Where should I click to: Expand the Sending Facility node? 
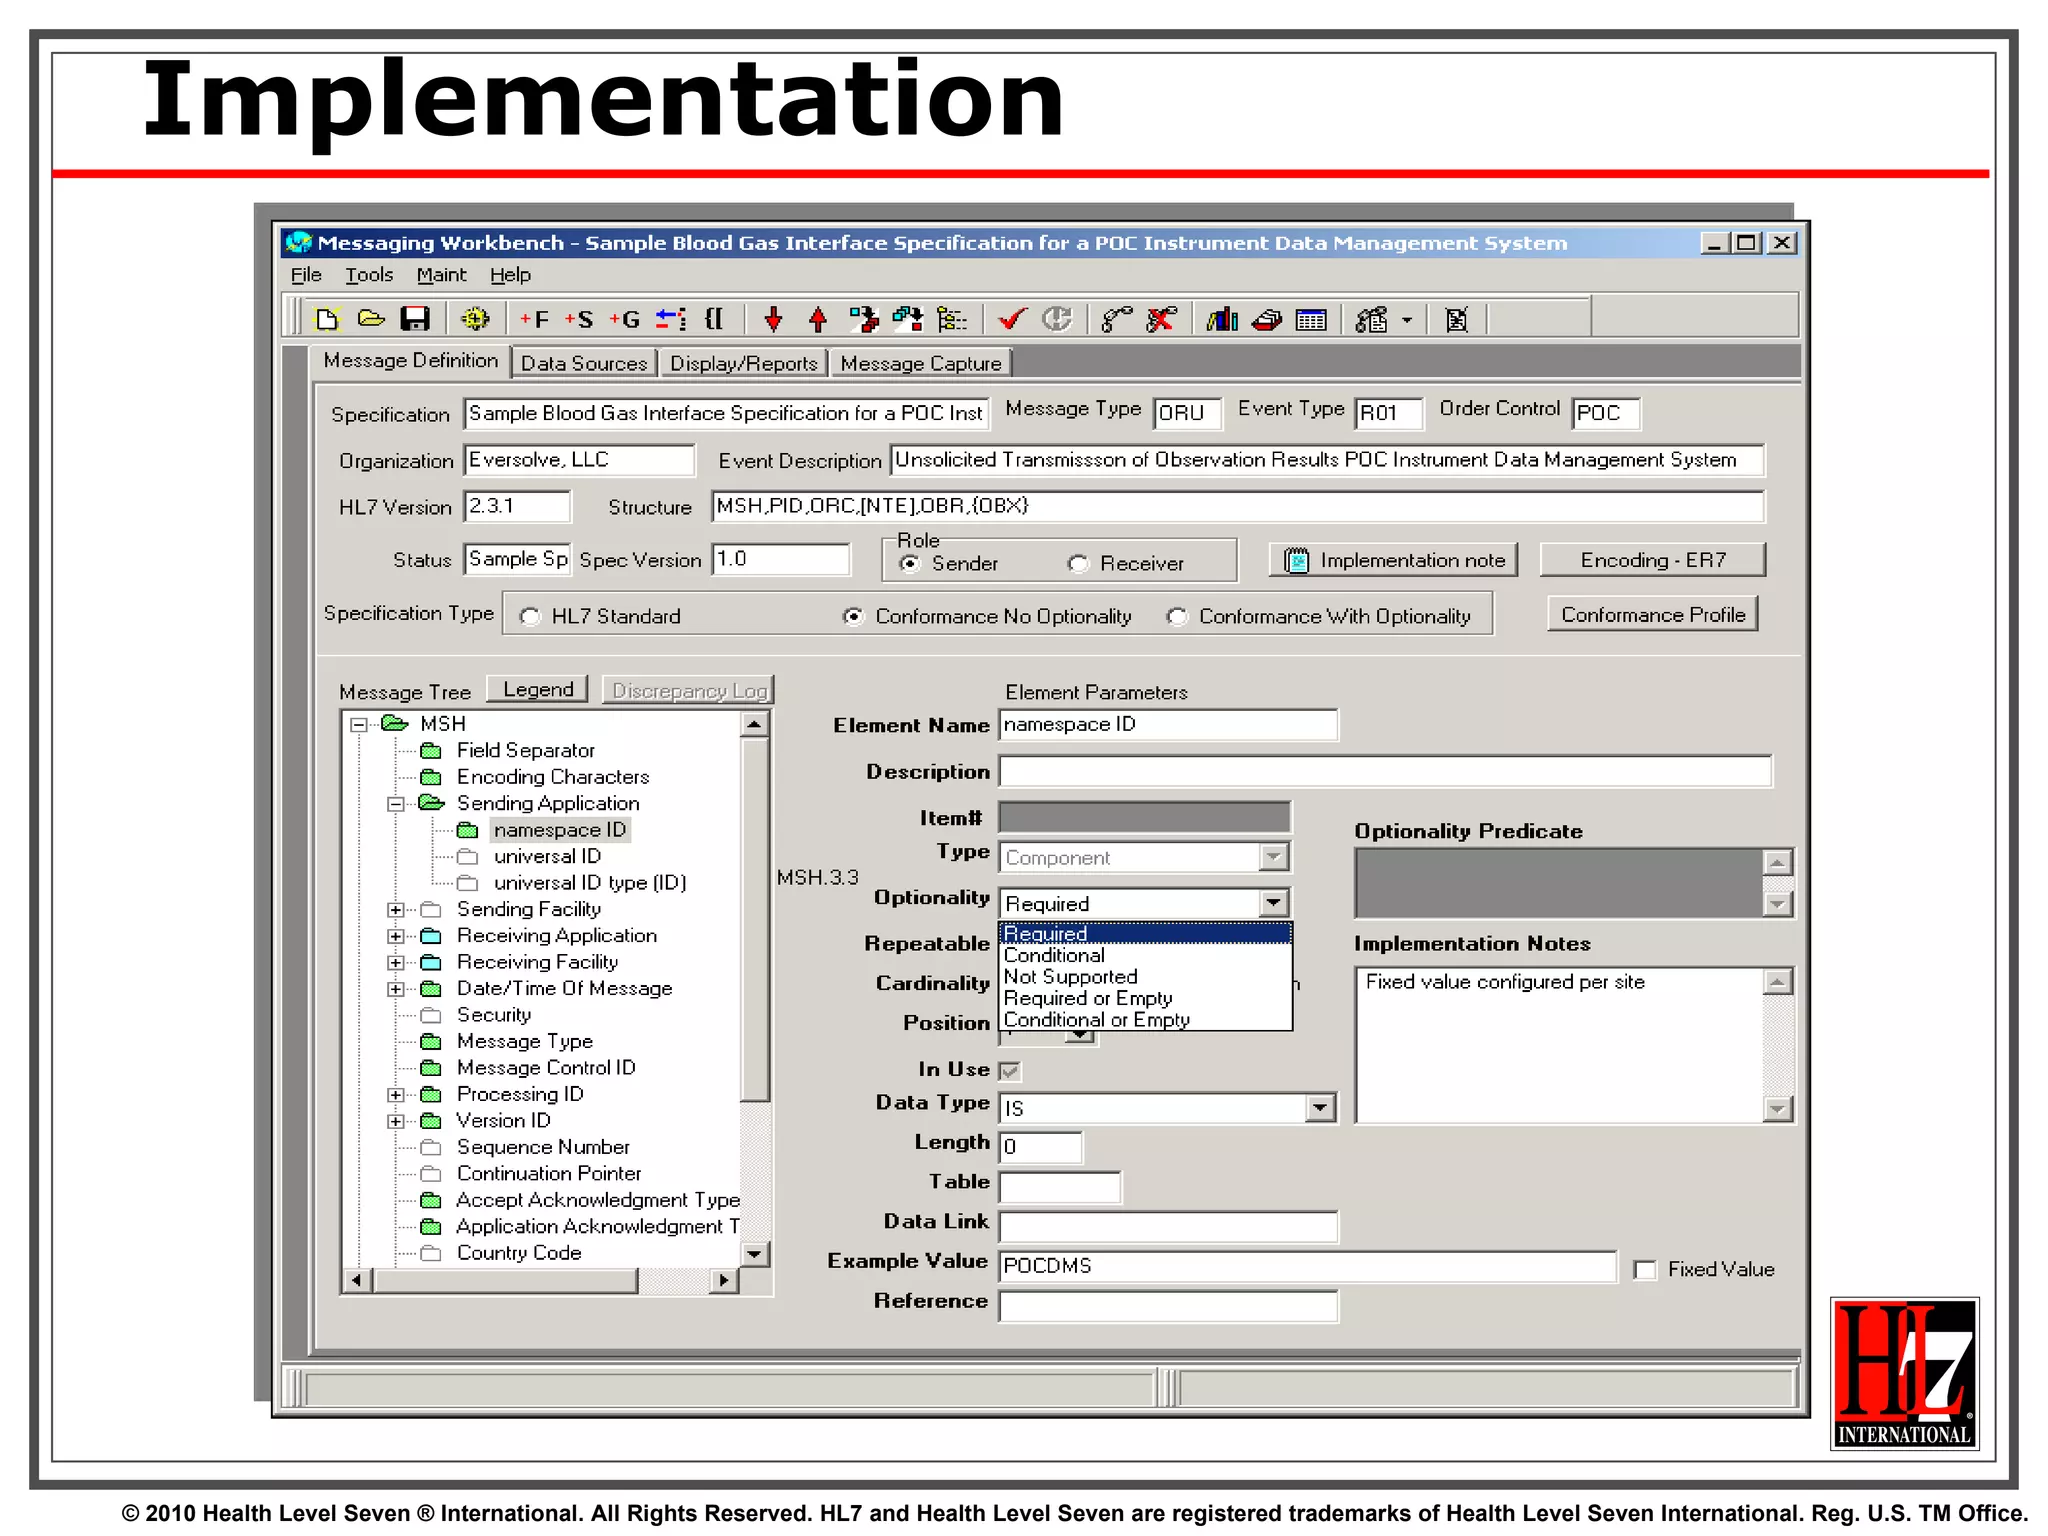[396, 910]
